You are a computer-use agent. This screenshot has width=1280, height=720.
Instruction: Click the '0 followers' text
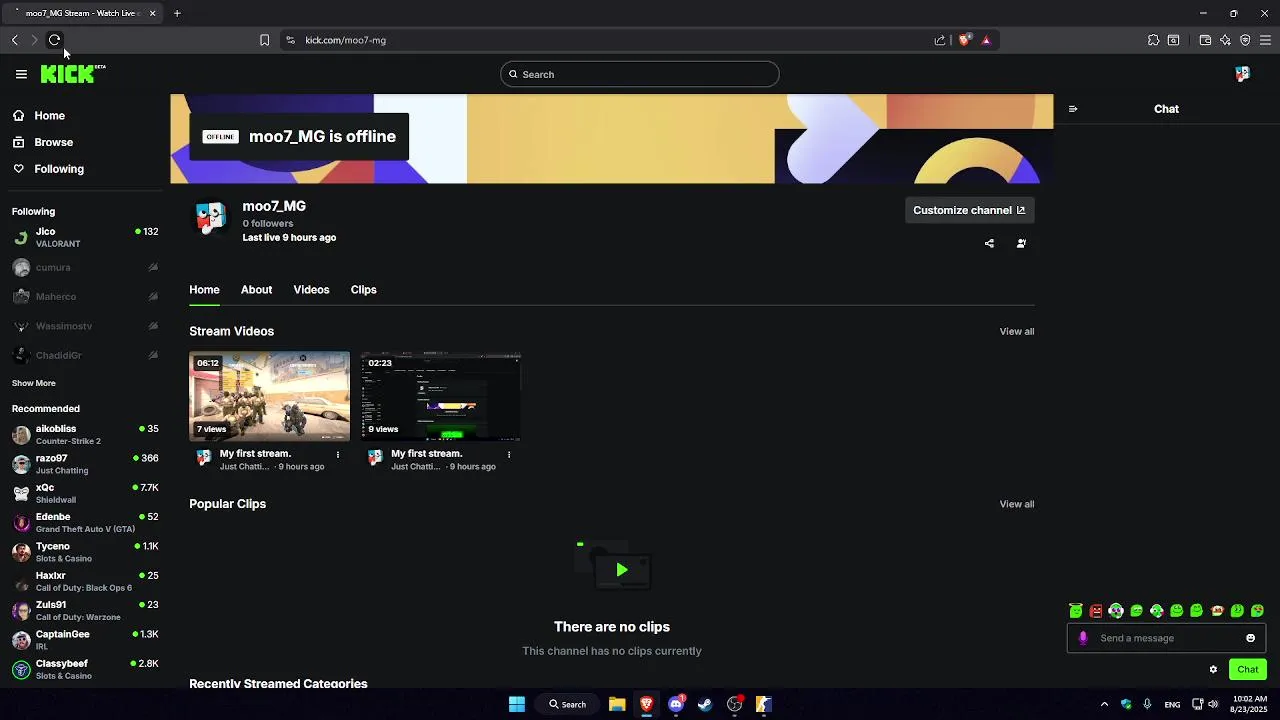(268, 224)
